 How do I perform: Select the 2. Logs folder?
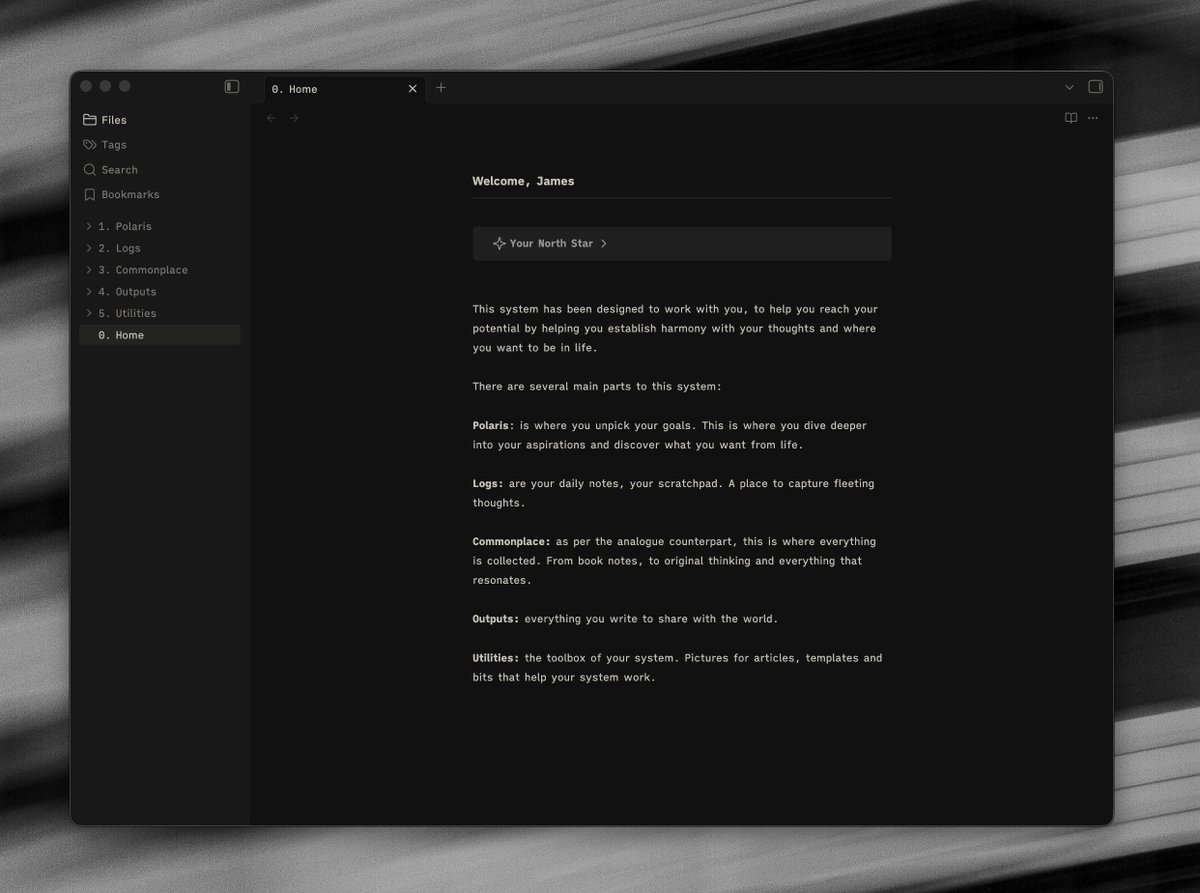(160, 248)
